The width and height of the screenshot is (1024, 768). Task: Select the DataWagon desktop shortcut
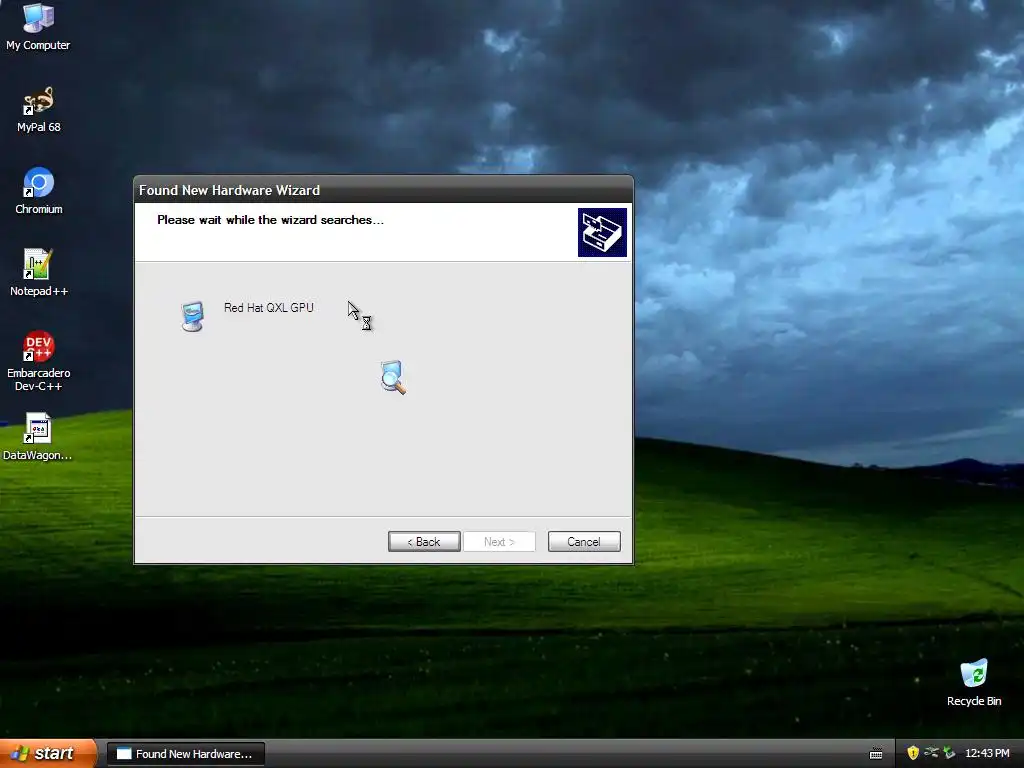click(x=38, y=437)
